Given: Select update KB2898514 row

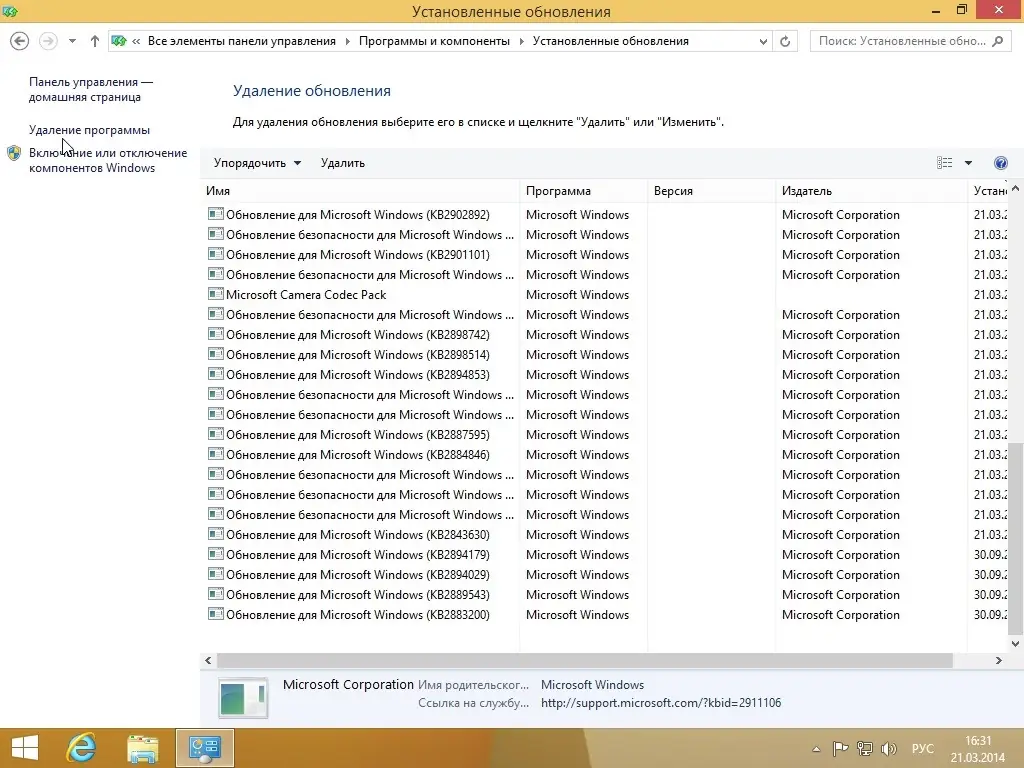Looking at the screenshot, I should (605, 355).
